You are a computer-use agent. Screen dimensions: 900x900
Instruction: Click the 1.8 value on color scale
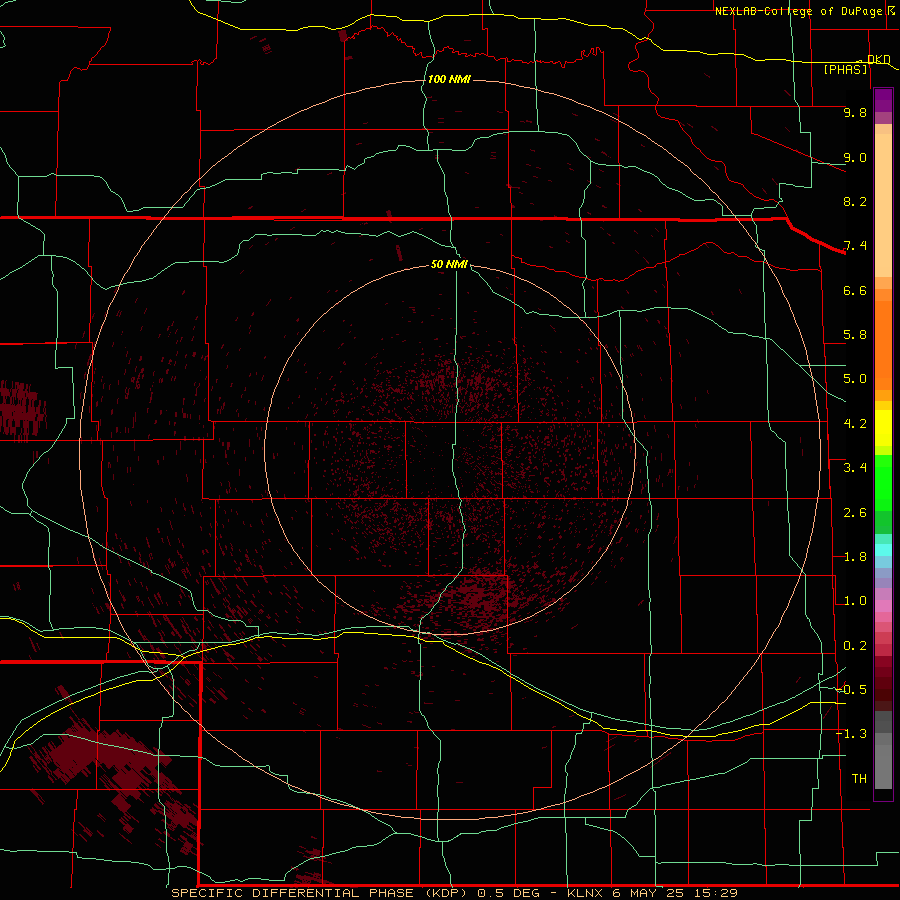855,557
